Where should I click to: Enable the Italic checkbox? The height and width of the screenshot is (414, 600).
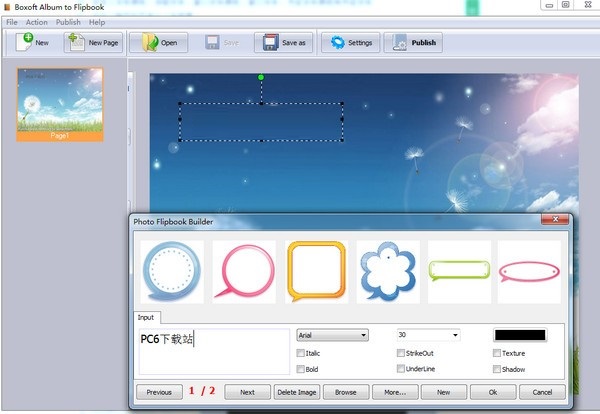(x=301, y=353)
